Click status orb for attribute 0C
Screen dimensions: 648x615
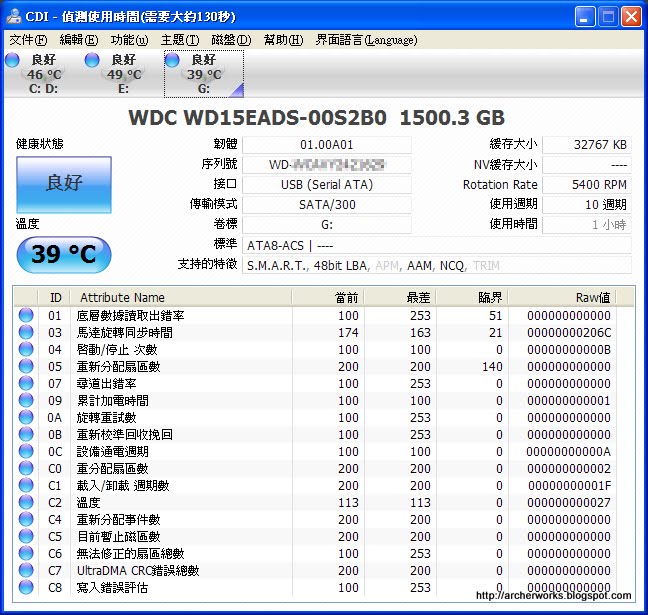coord(26,451)
